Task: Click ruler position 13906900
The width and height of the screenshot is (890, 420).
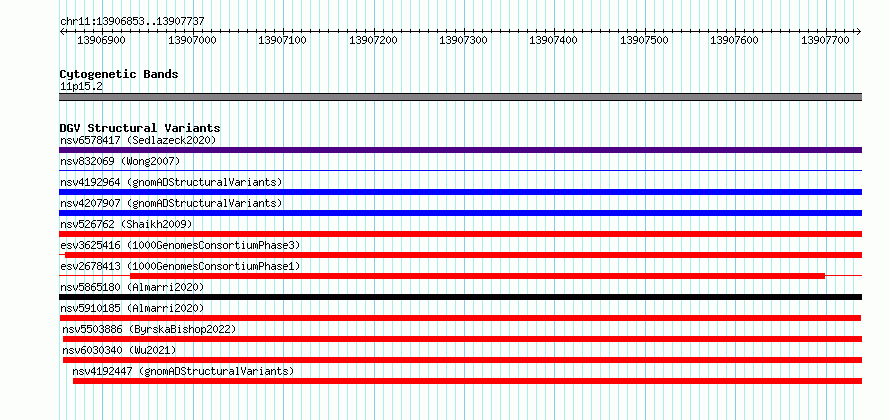Action: (102, 40)
